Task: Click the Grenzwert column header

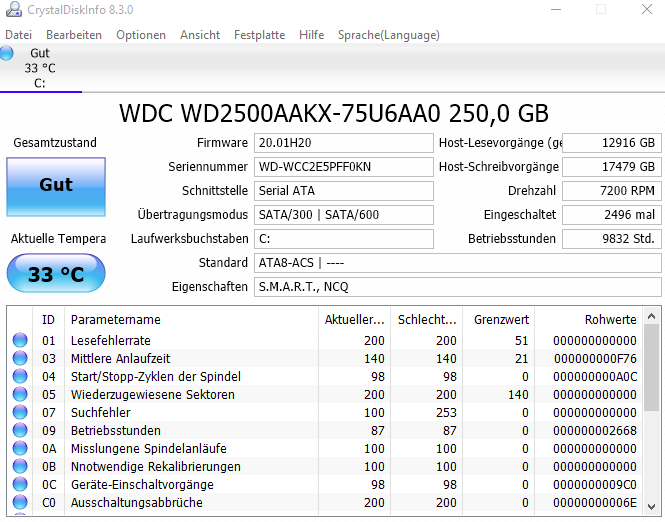Action: click(x=498, y=319)
